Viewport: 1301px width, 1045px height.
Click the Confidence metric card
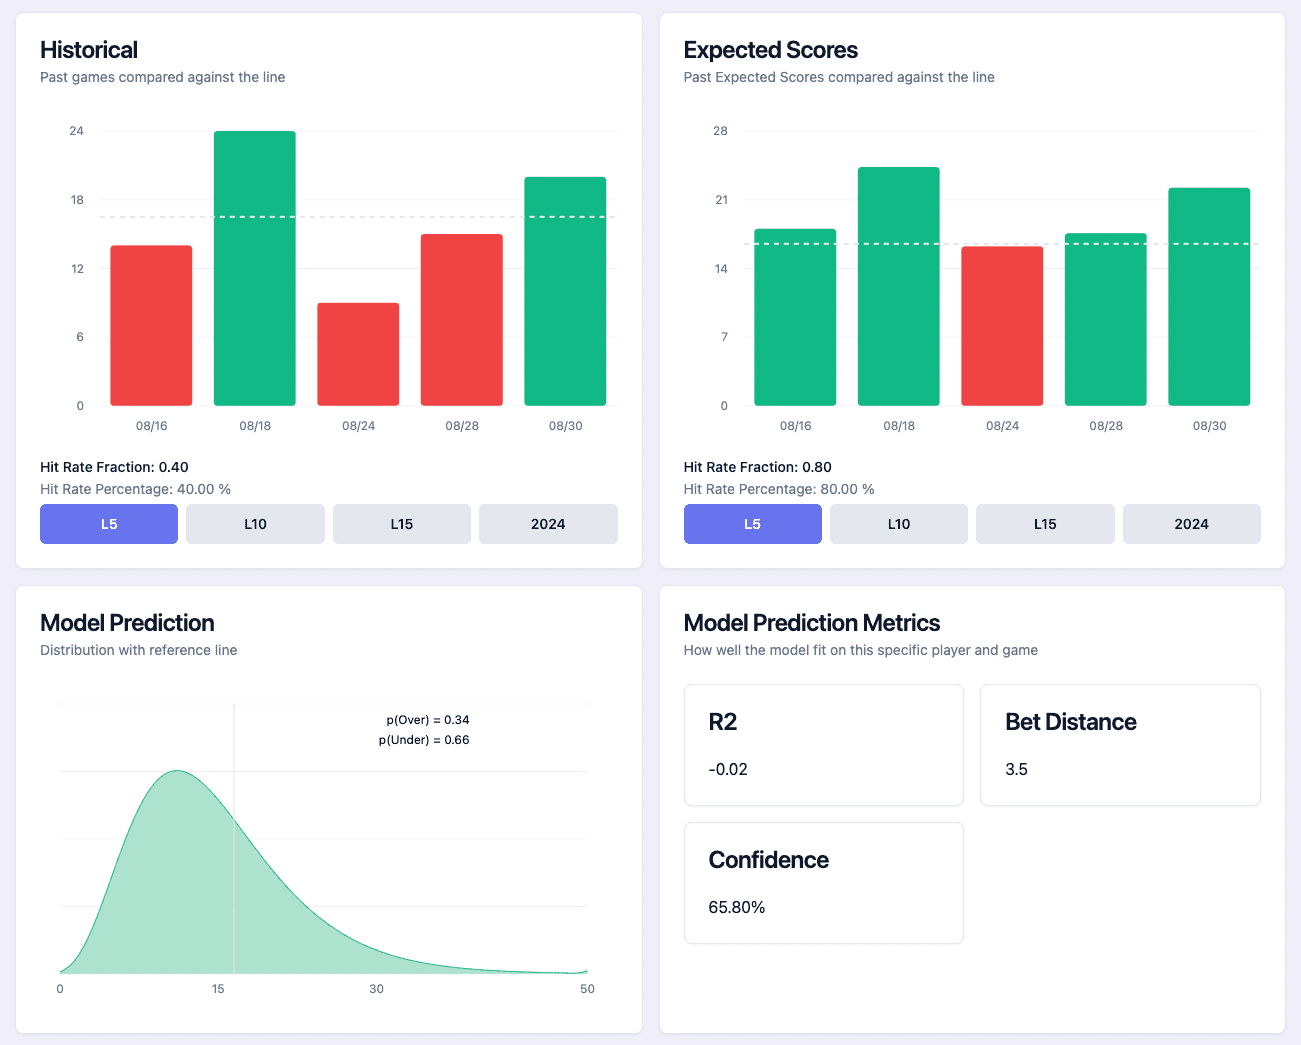(824, 883)
